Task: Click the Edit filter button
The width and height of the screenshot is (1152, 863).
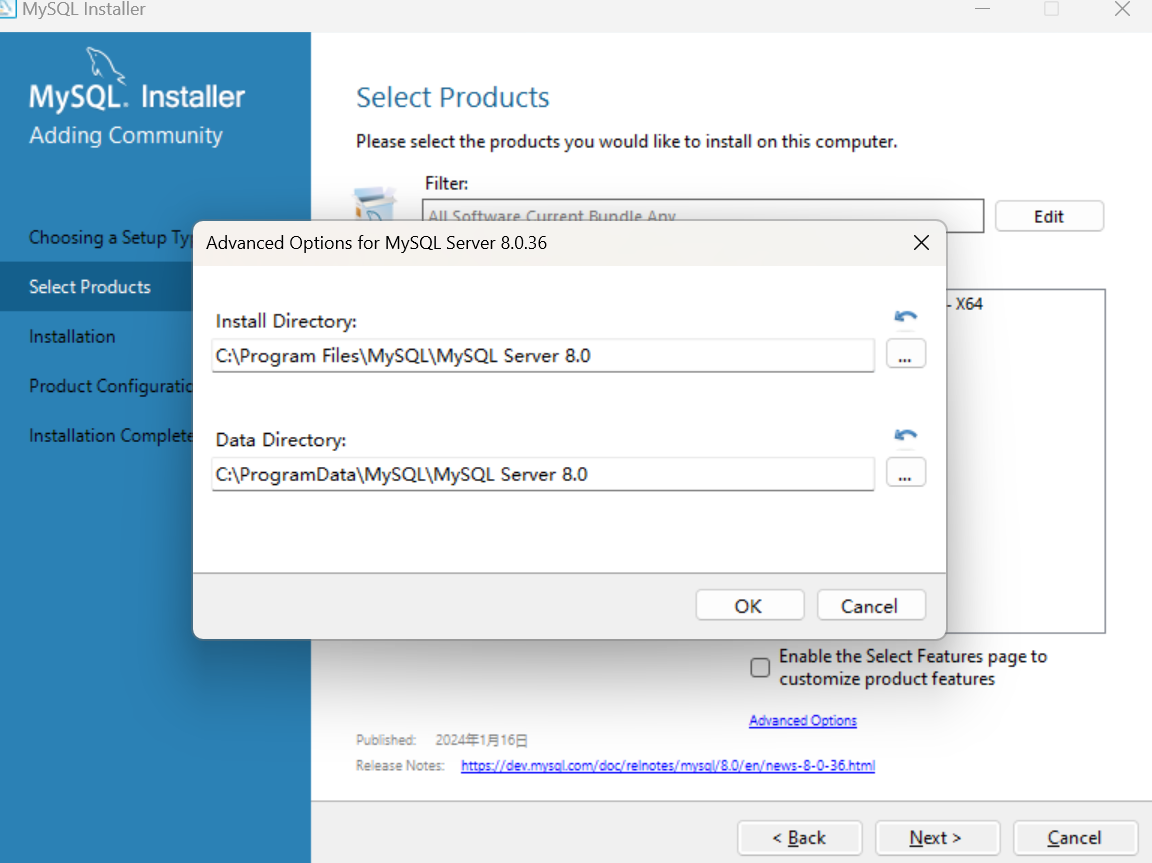Action: coord(1048,216)
